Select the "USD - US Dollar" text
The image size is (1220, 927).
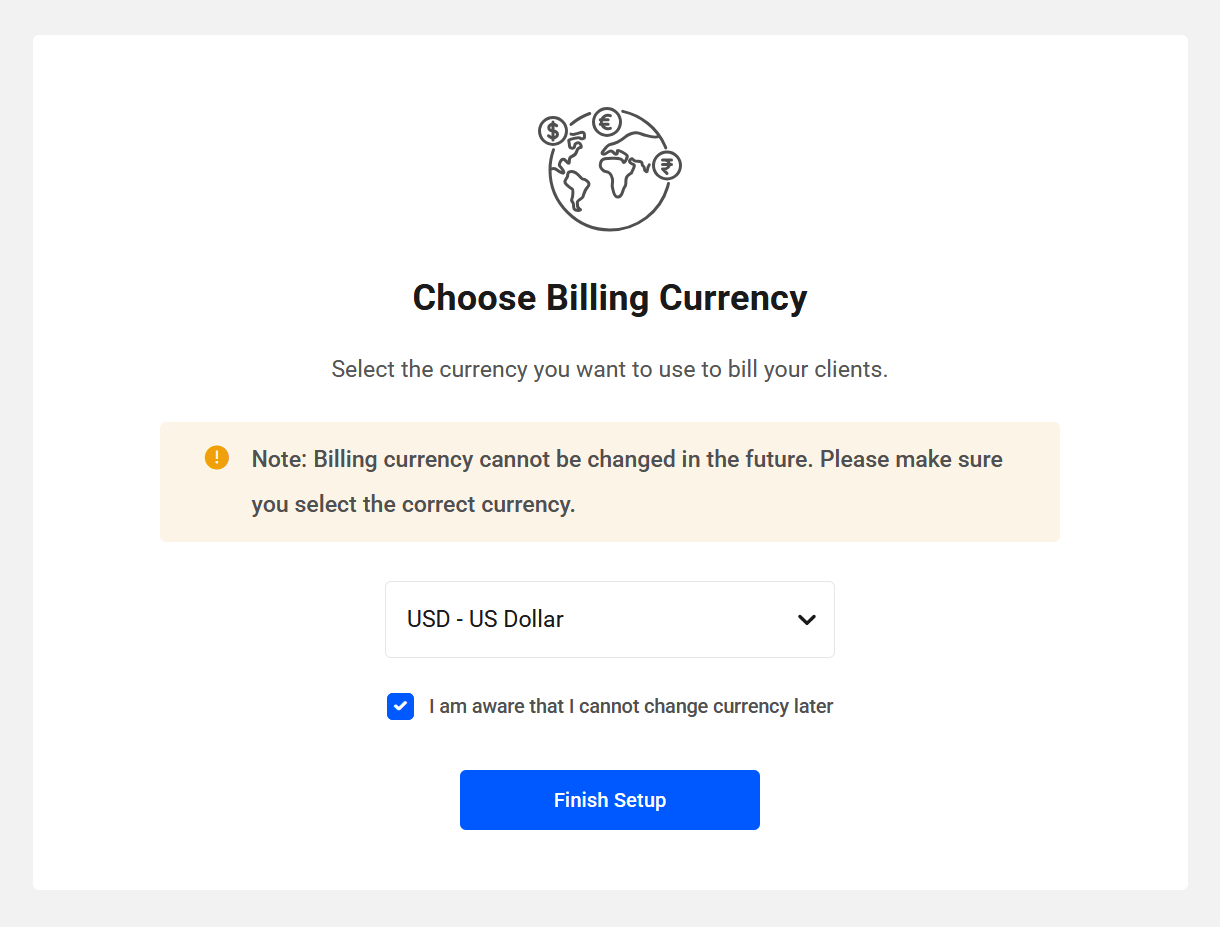(x=485, y=620)
